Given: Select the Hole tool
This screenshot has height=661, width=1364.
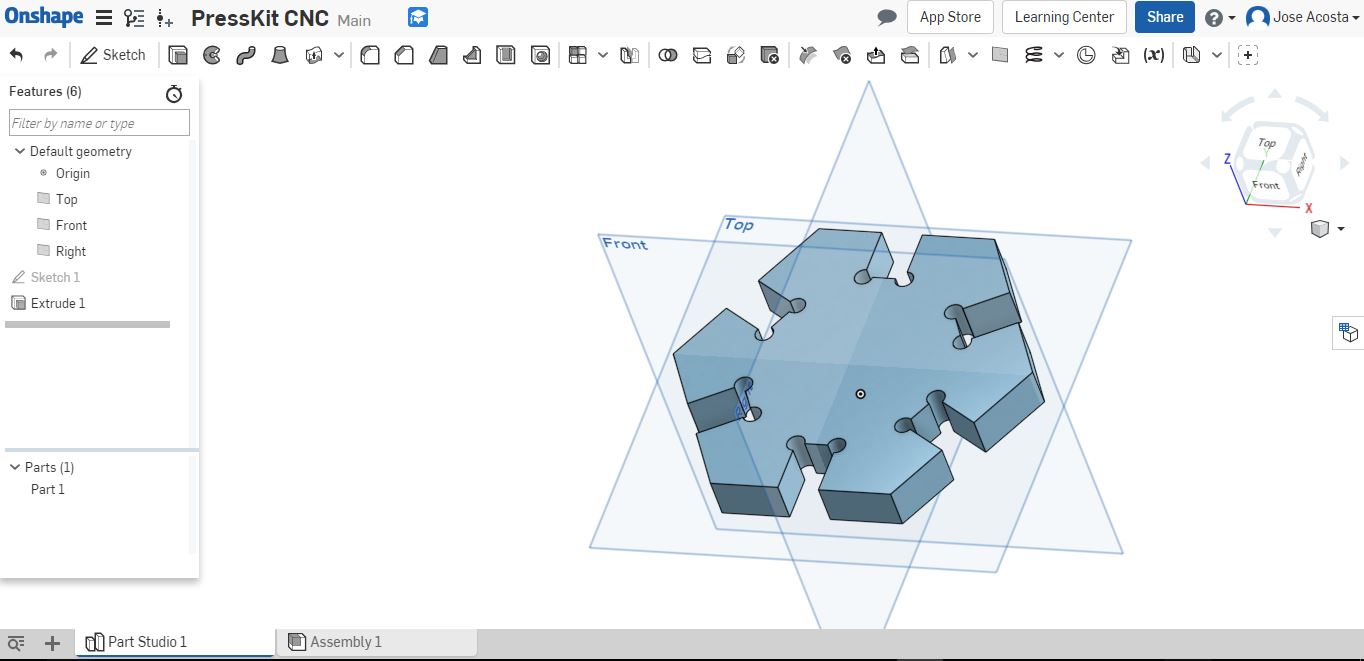Looking at the screenshot, I should point(540,55).
